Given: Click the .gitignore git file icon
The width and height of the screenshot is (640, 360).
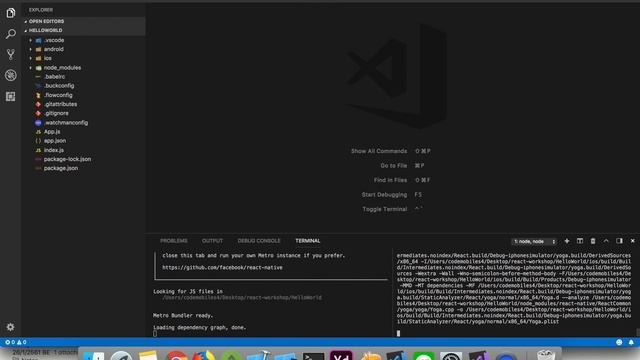Looking at the screenshot, I should 38,113.
